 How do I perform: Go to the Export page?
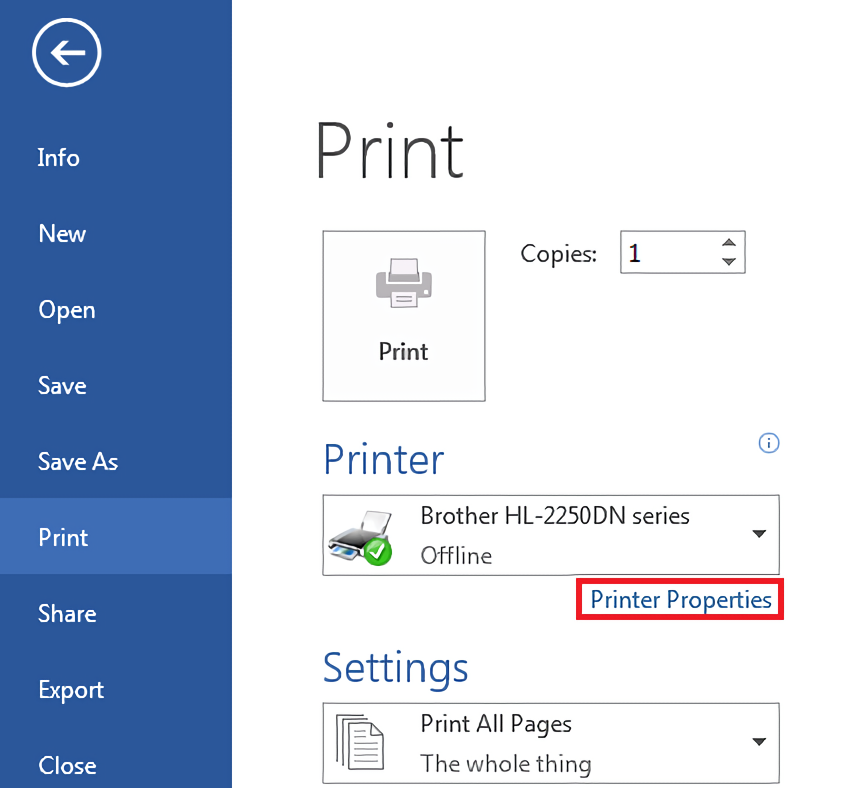[x=70, y=689]
